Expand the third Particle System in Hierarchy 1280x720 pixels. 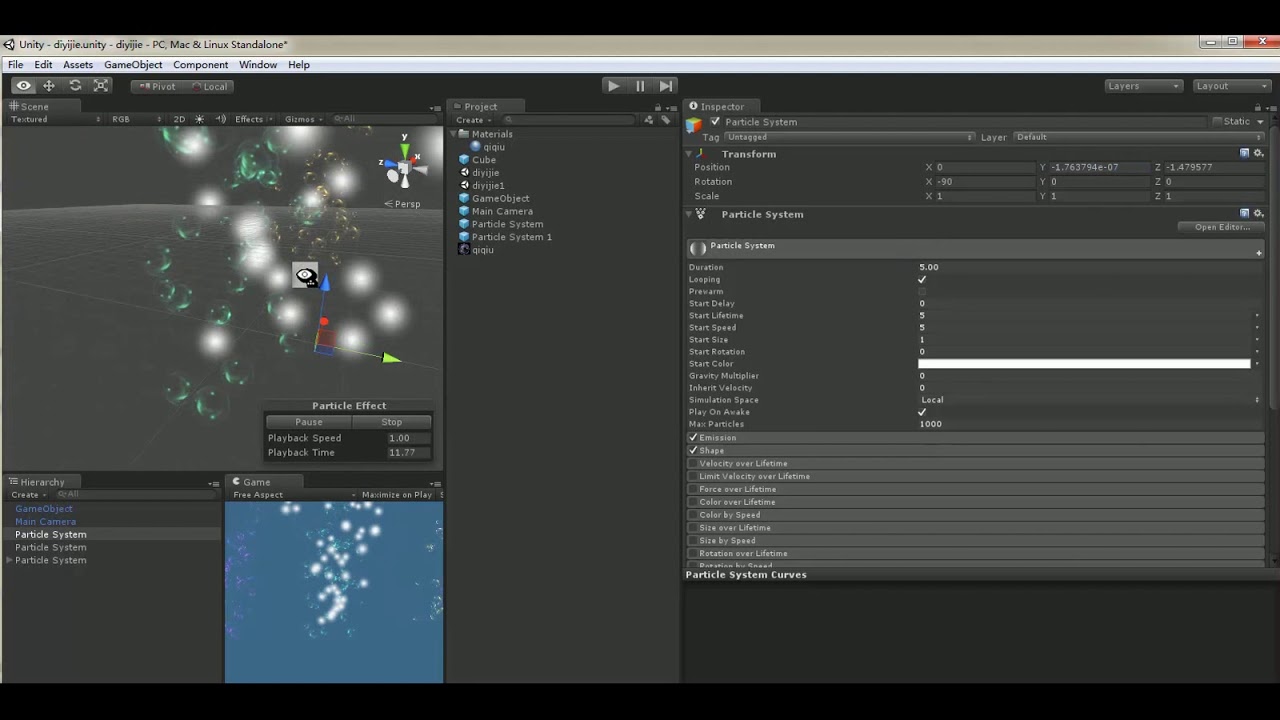[10, 560]
